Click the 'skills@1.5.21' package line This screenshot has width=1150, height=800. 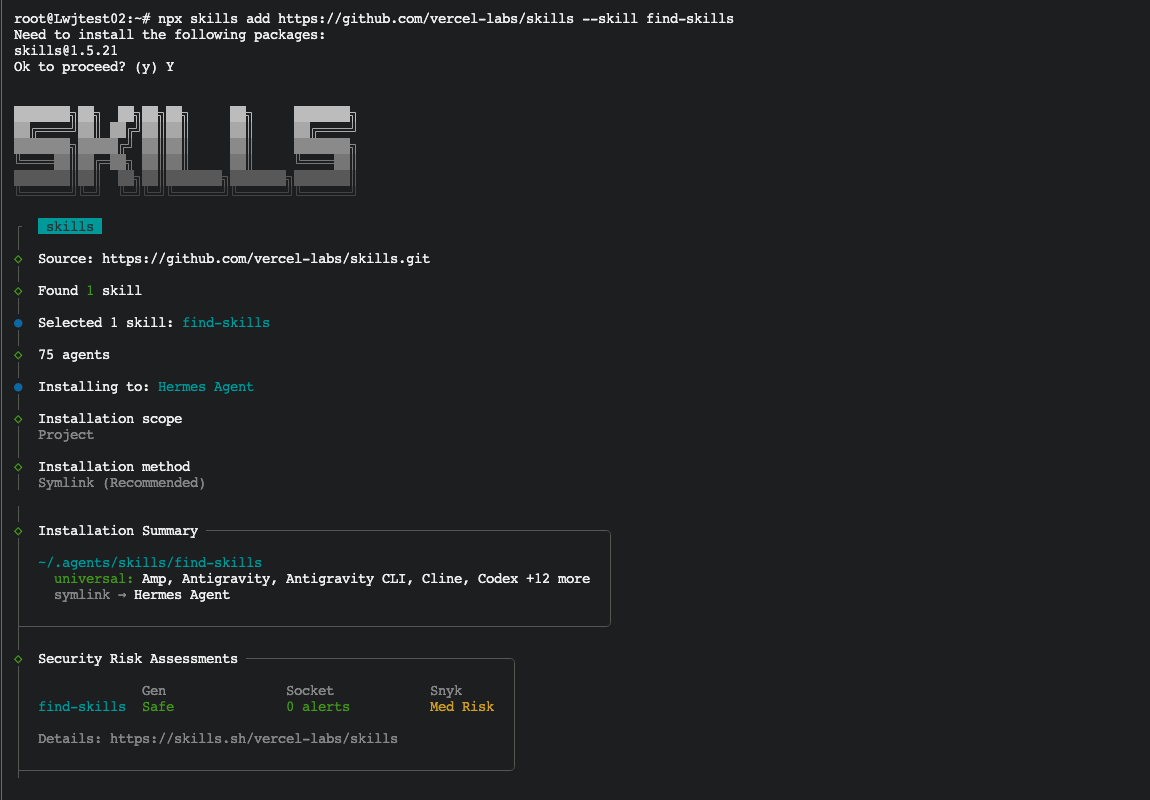(x=66, y=51)
